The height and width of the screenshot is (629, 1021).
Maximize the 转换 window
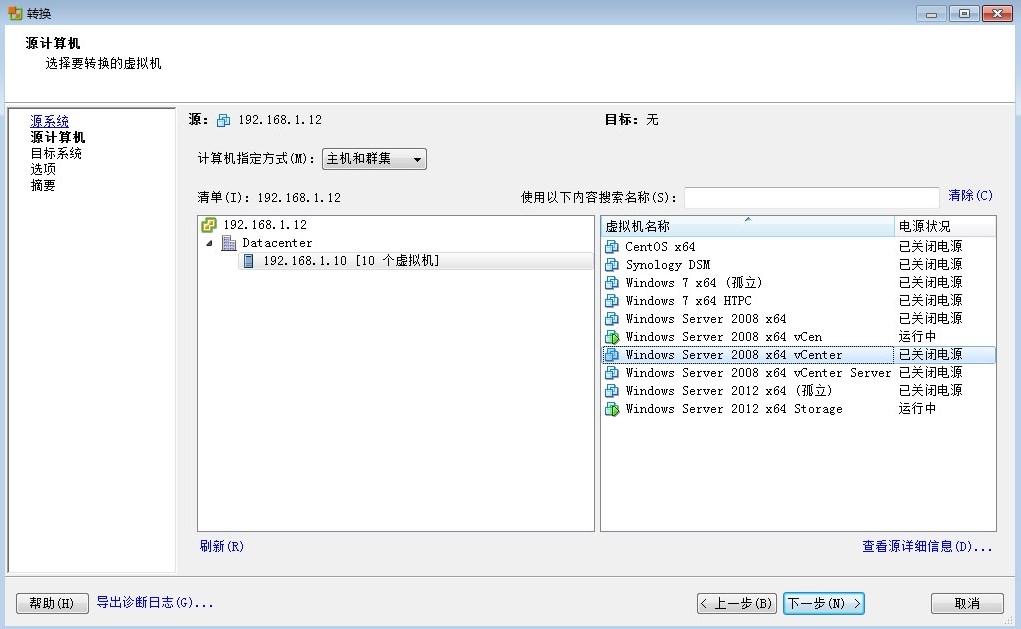[964, 14]
